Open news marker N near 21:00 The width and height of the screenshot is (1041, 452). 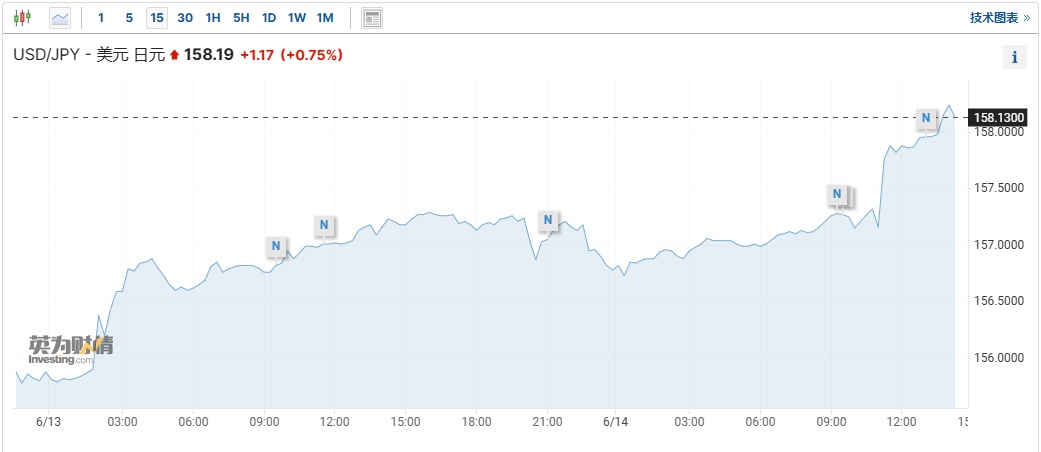(548, 220)
